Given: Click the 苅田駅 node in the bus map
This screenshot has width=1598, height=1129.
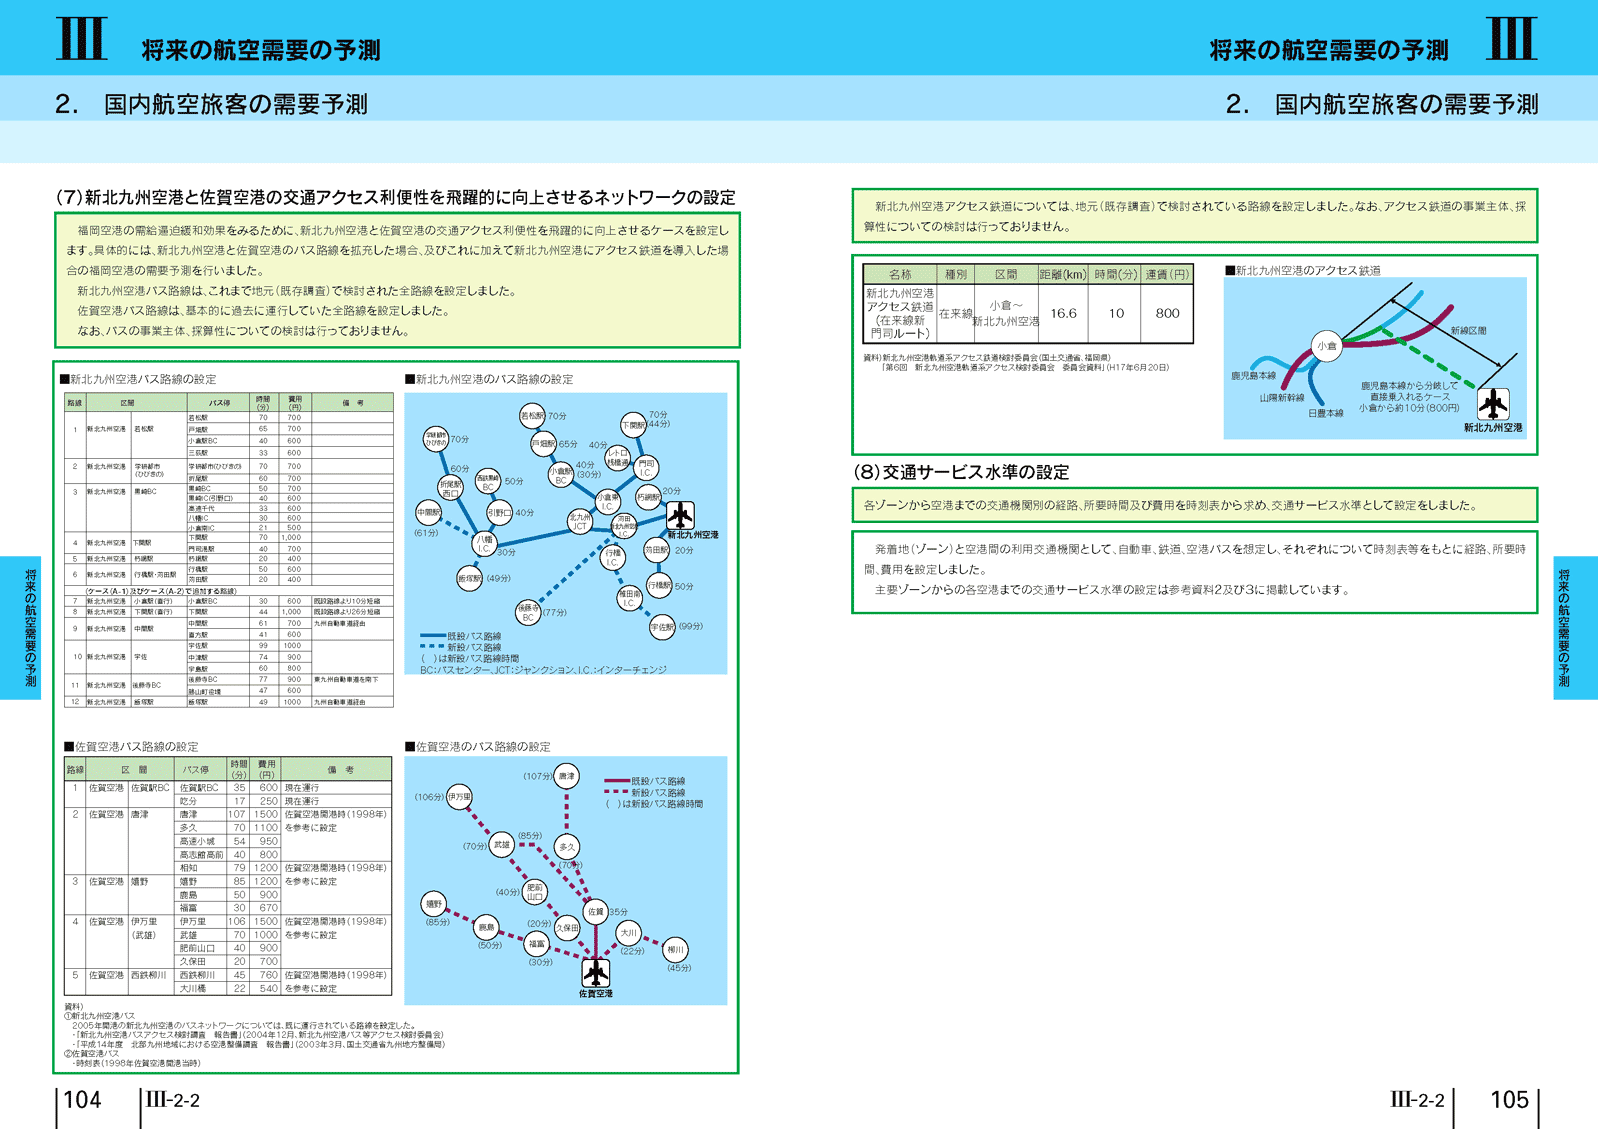Looking at the screenshot, I should [656, 550].
